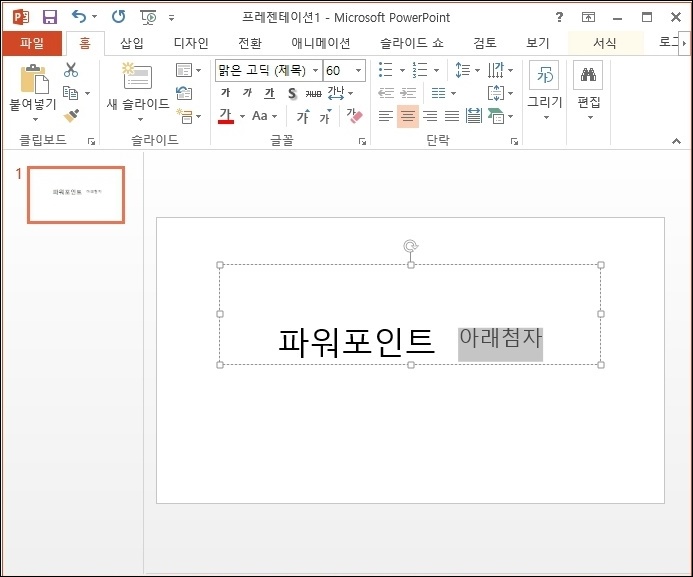Click the Redo/Repeat arrow icon
This screenshot has height=577, width=693.
[x=118, y=17]
